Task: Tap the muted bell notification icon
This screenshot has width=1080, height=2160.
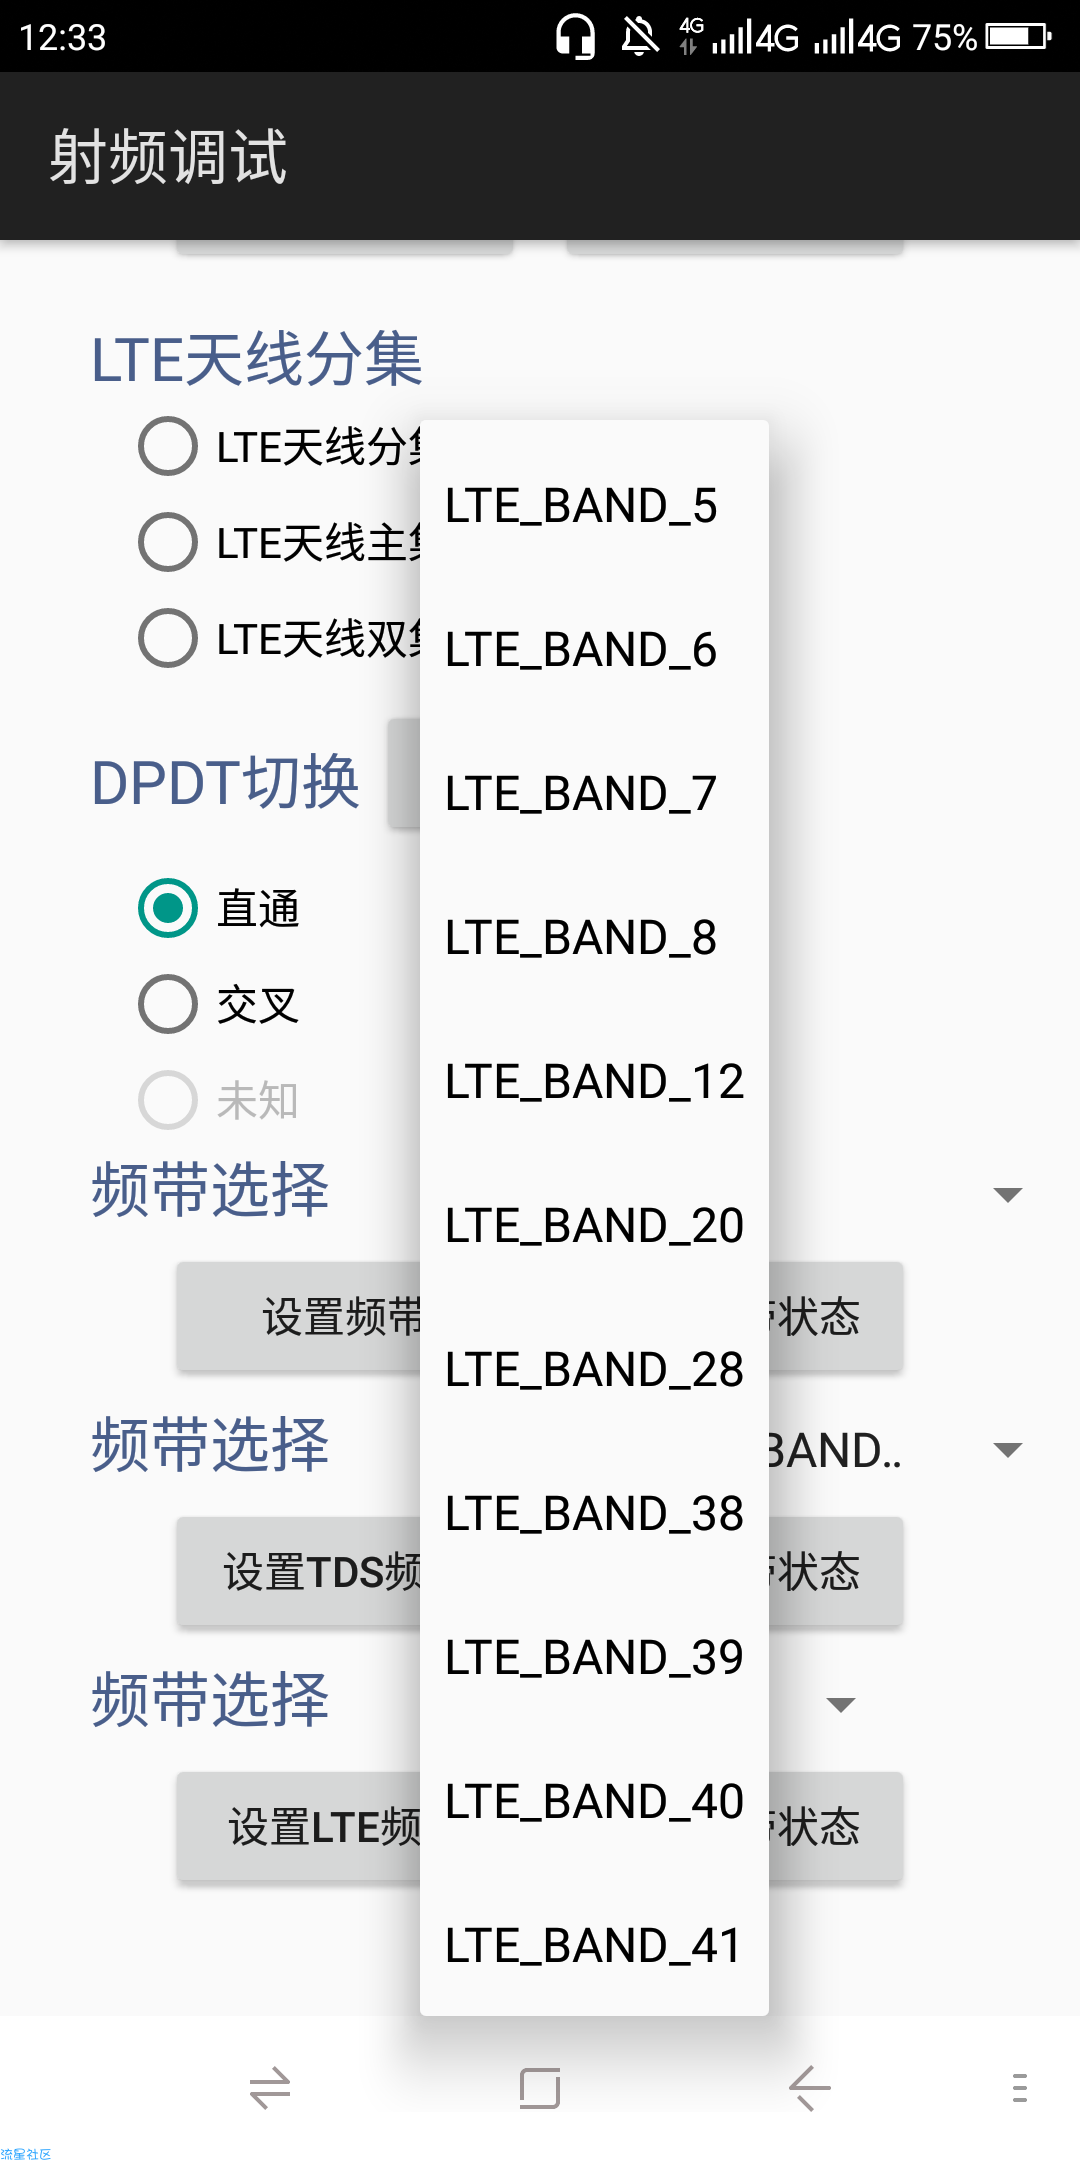Action: pos(640,37)
